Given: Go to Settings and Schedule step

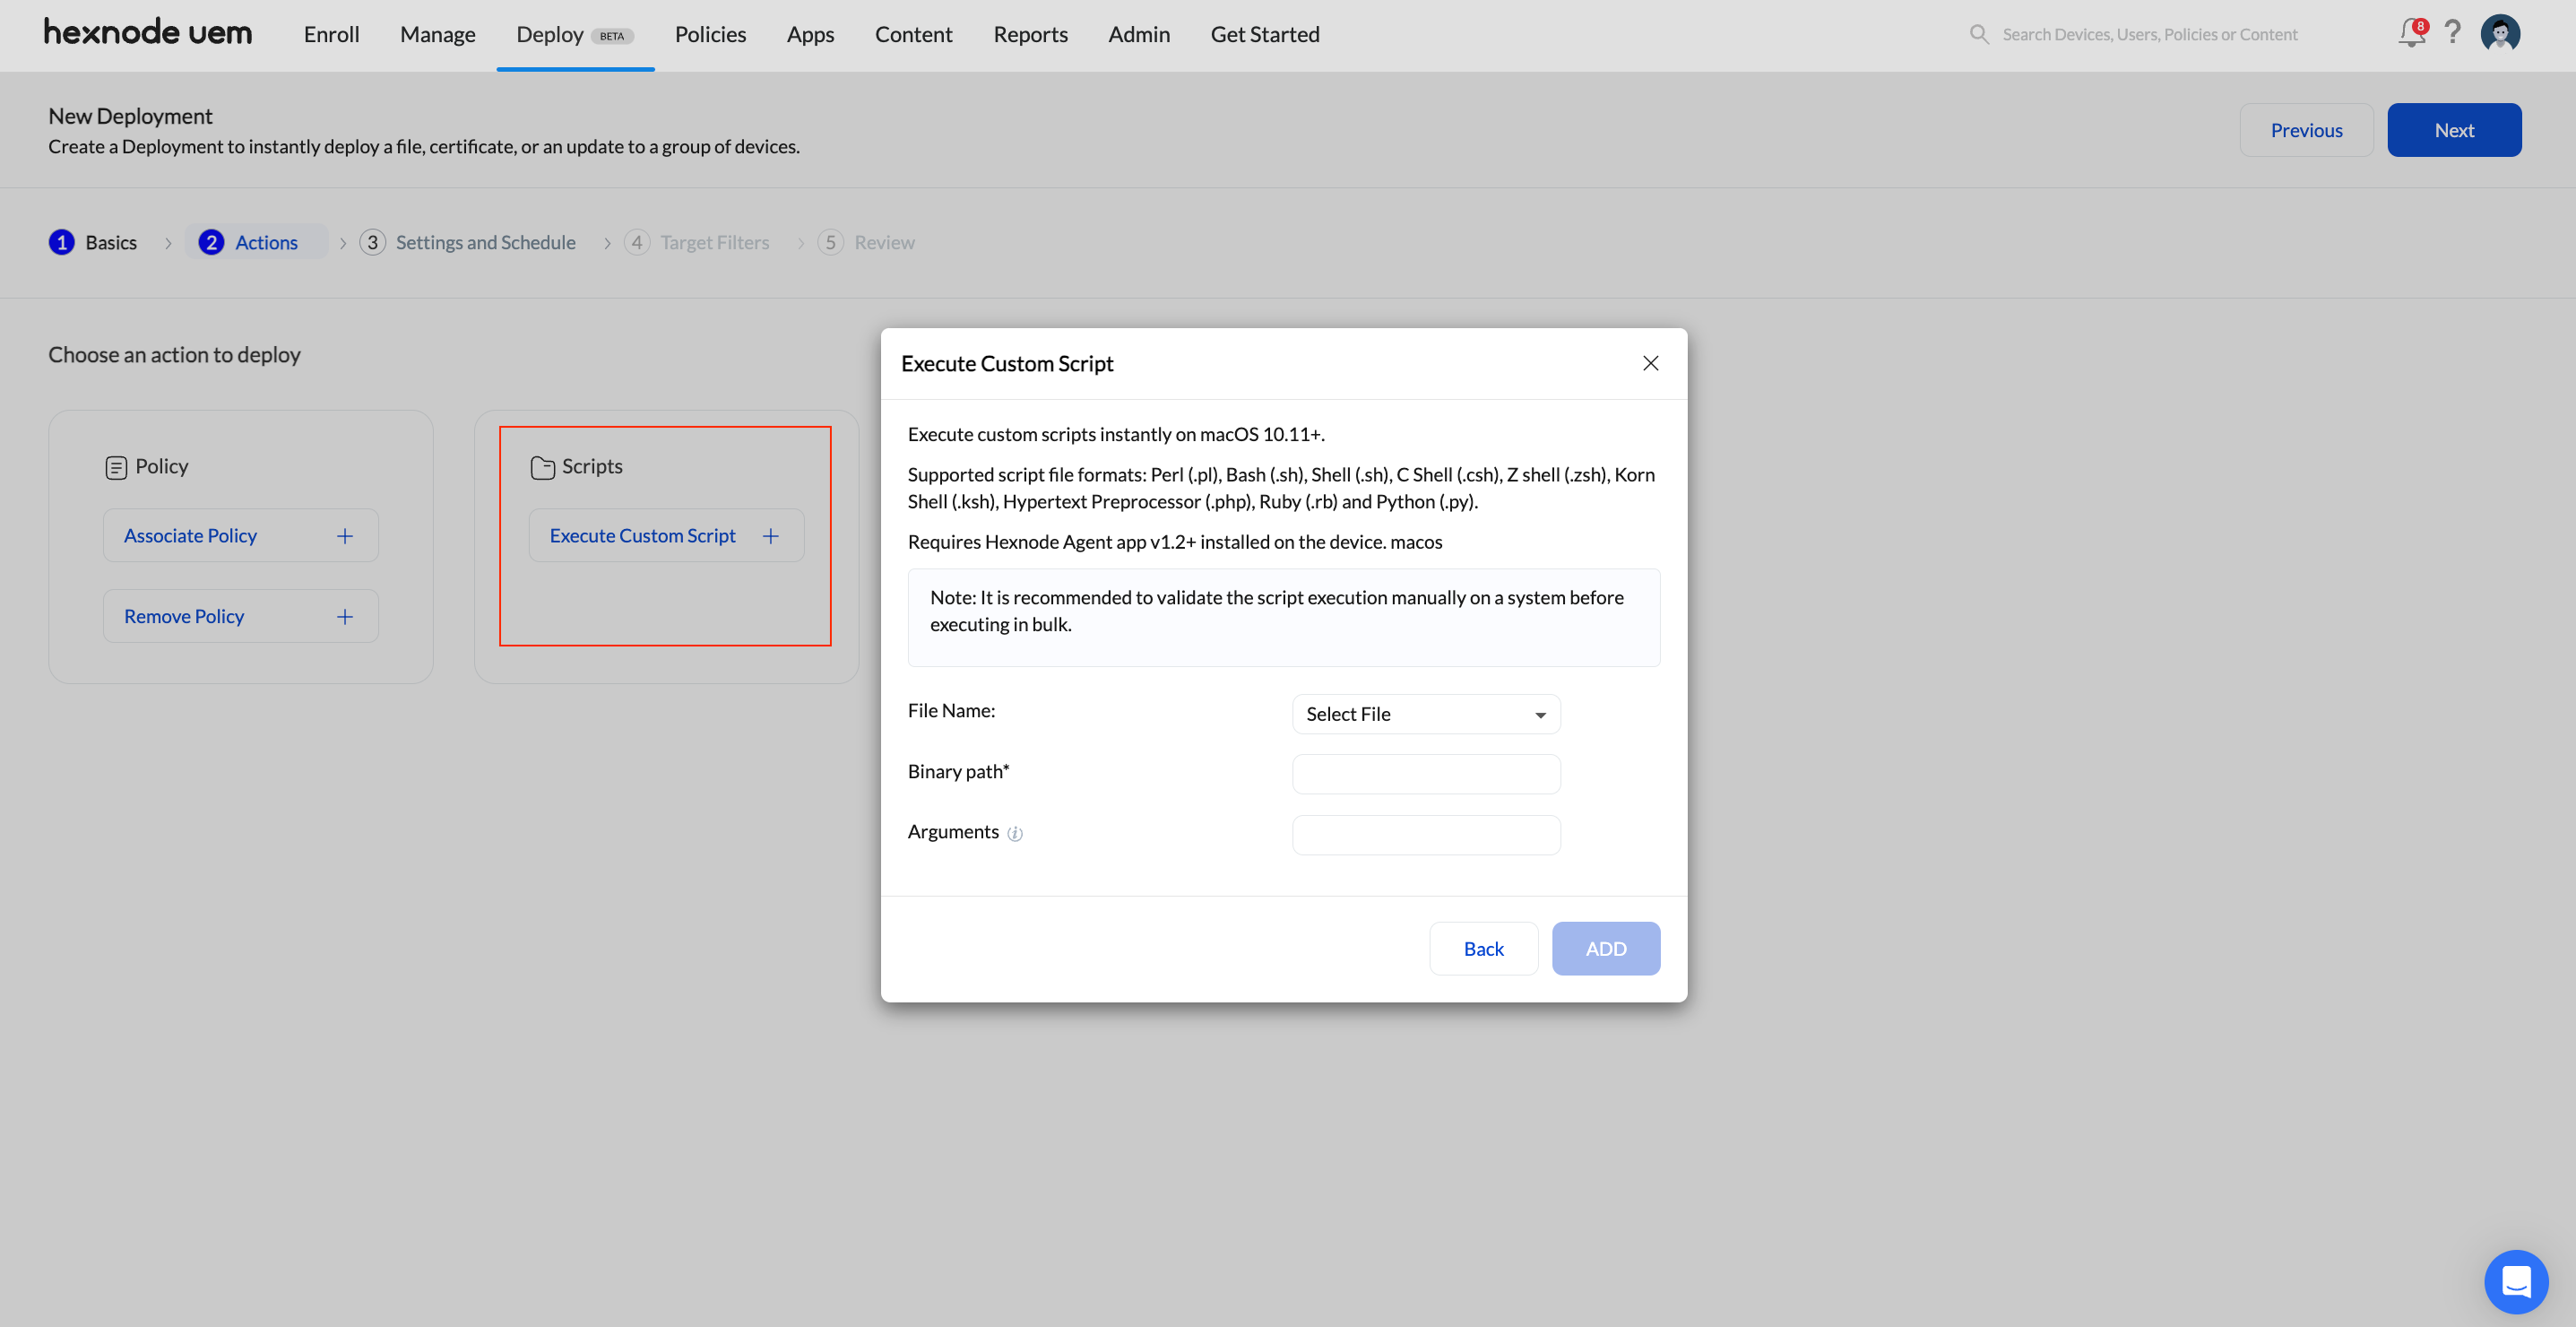Looking at the screenshot, I should coord(468,242).
